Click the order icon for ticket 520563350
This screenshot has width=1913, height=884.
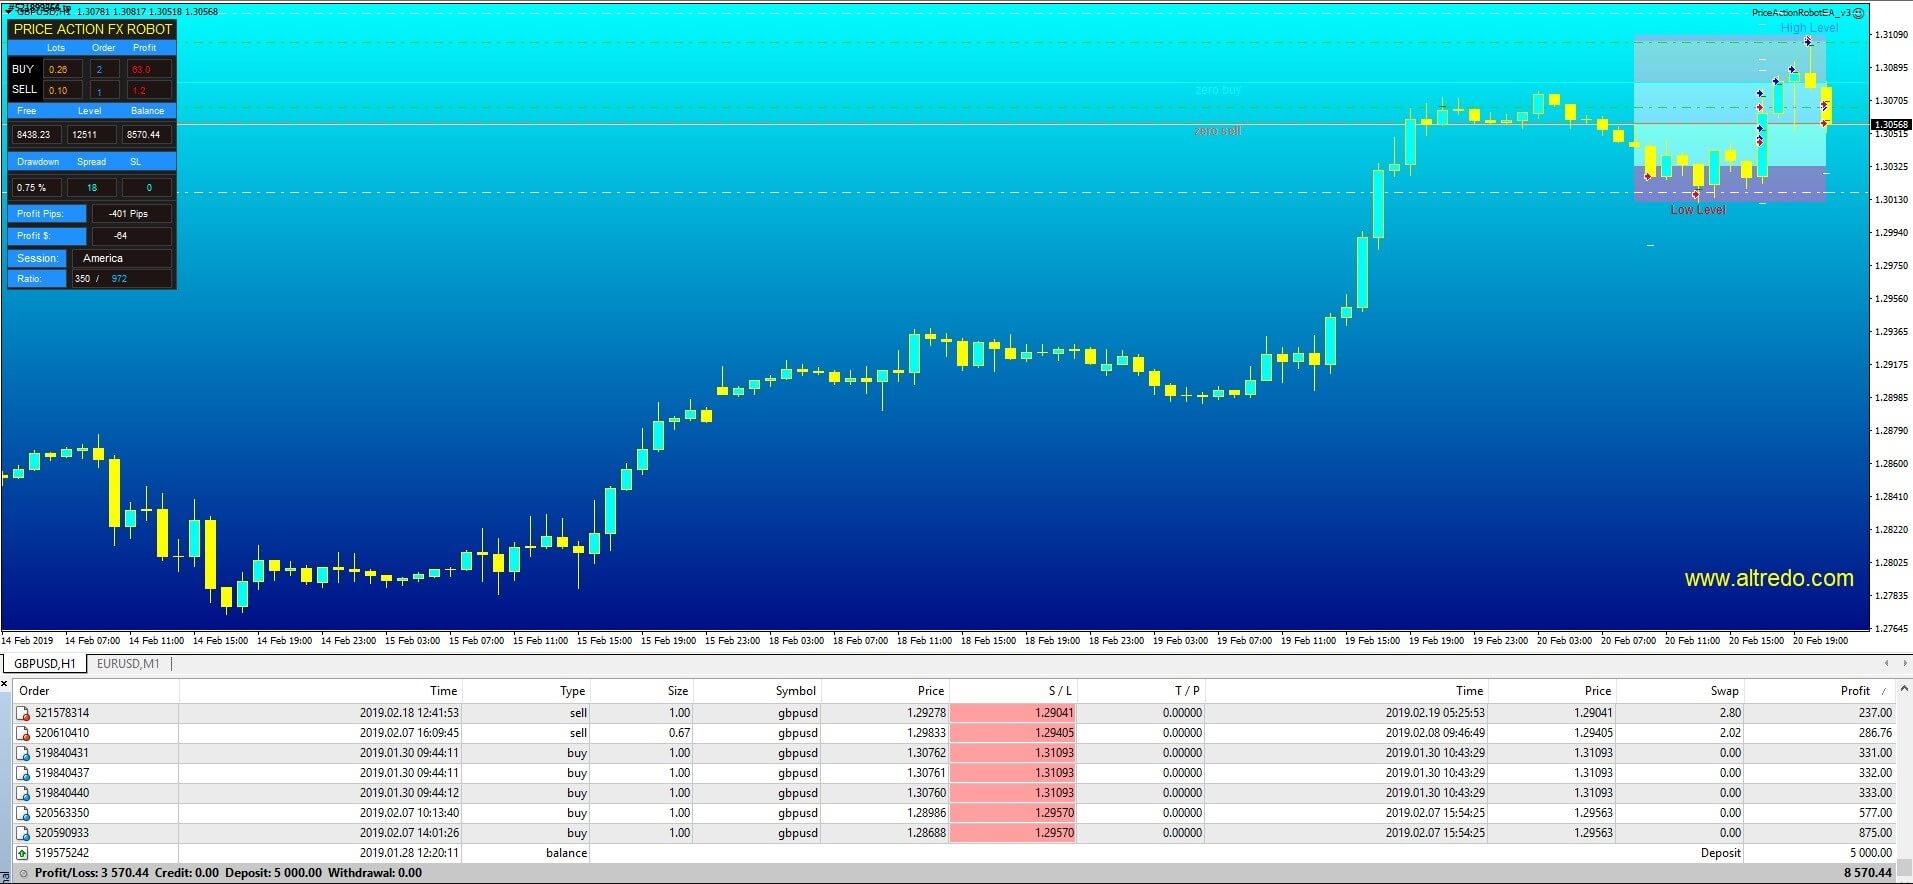[23, 813]
